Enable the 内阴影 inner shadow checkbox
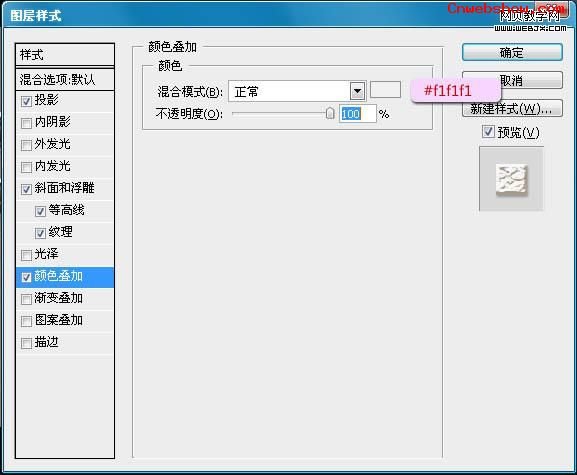 [x=26, y=123]
